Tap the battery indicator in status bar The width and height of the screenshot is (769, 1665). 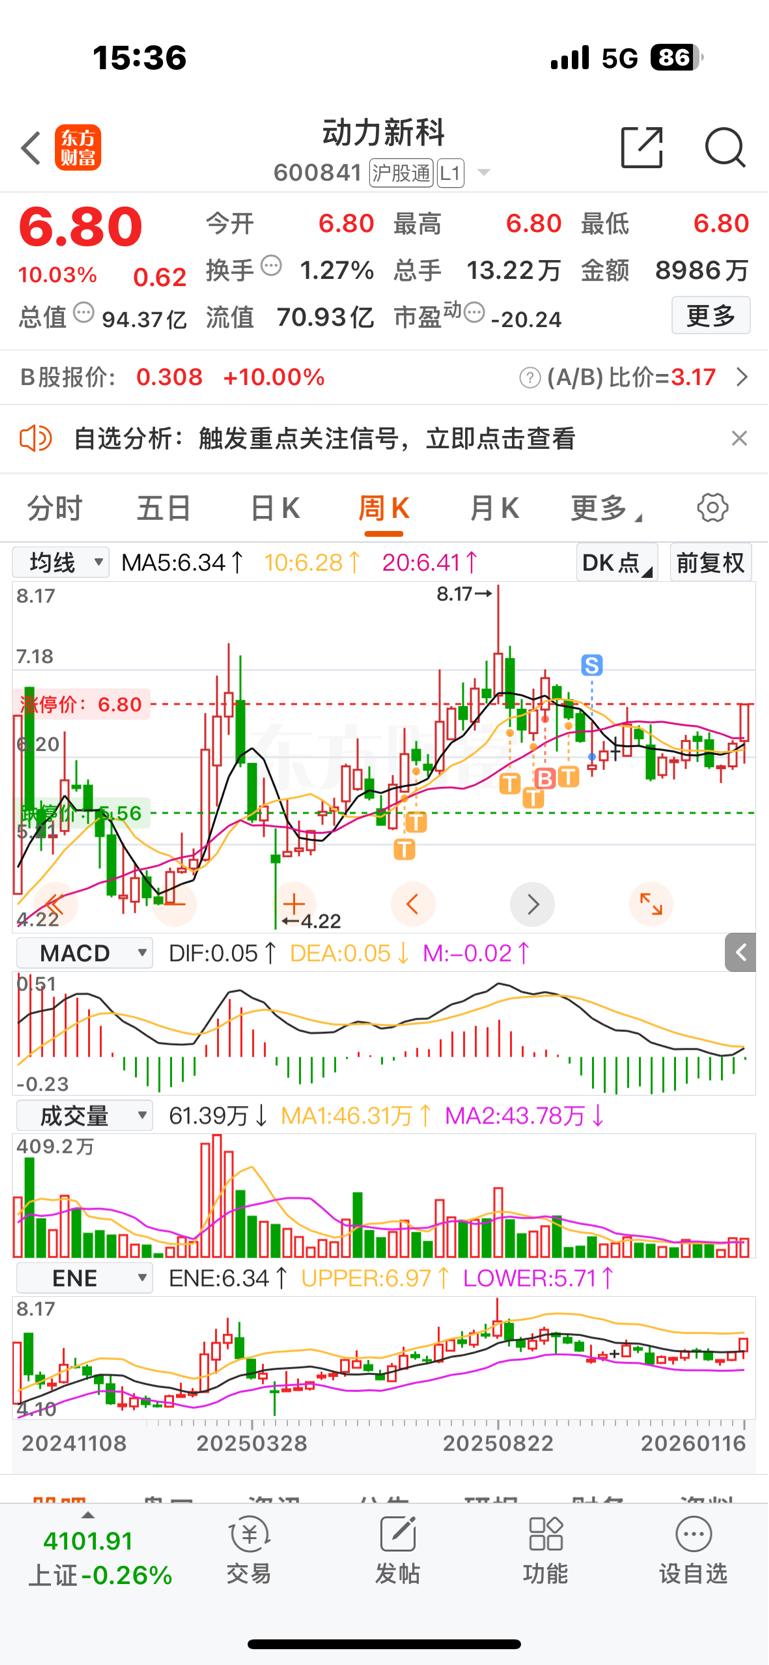(x=677, y=57)
